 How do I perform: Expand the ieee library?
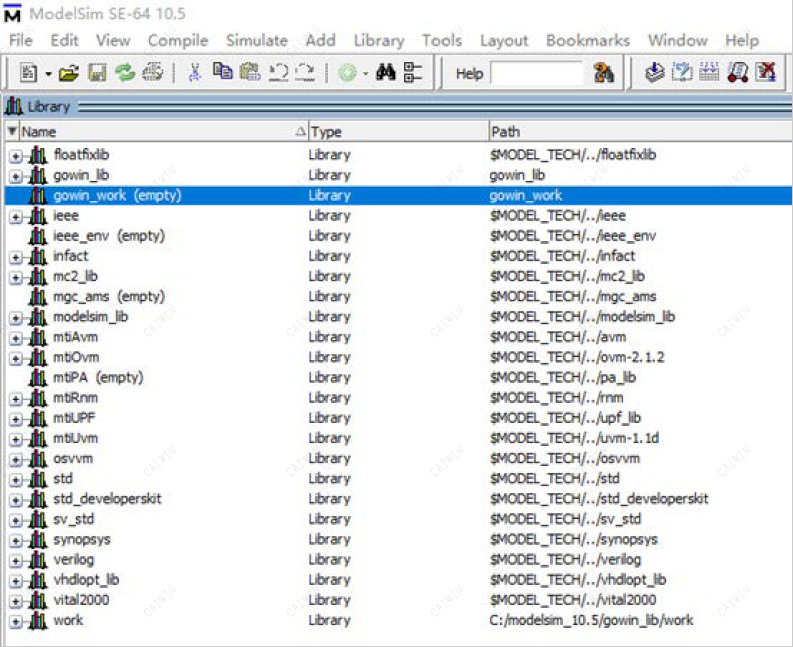16,217
